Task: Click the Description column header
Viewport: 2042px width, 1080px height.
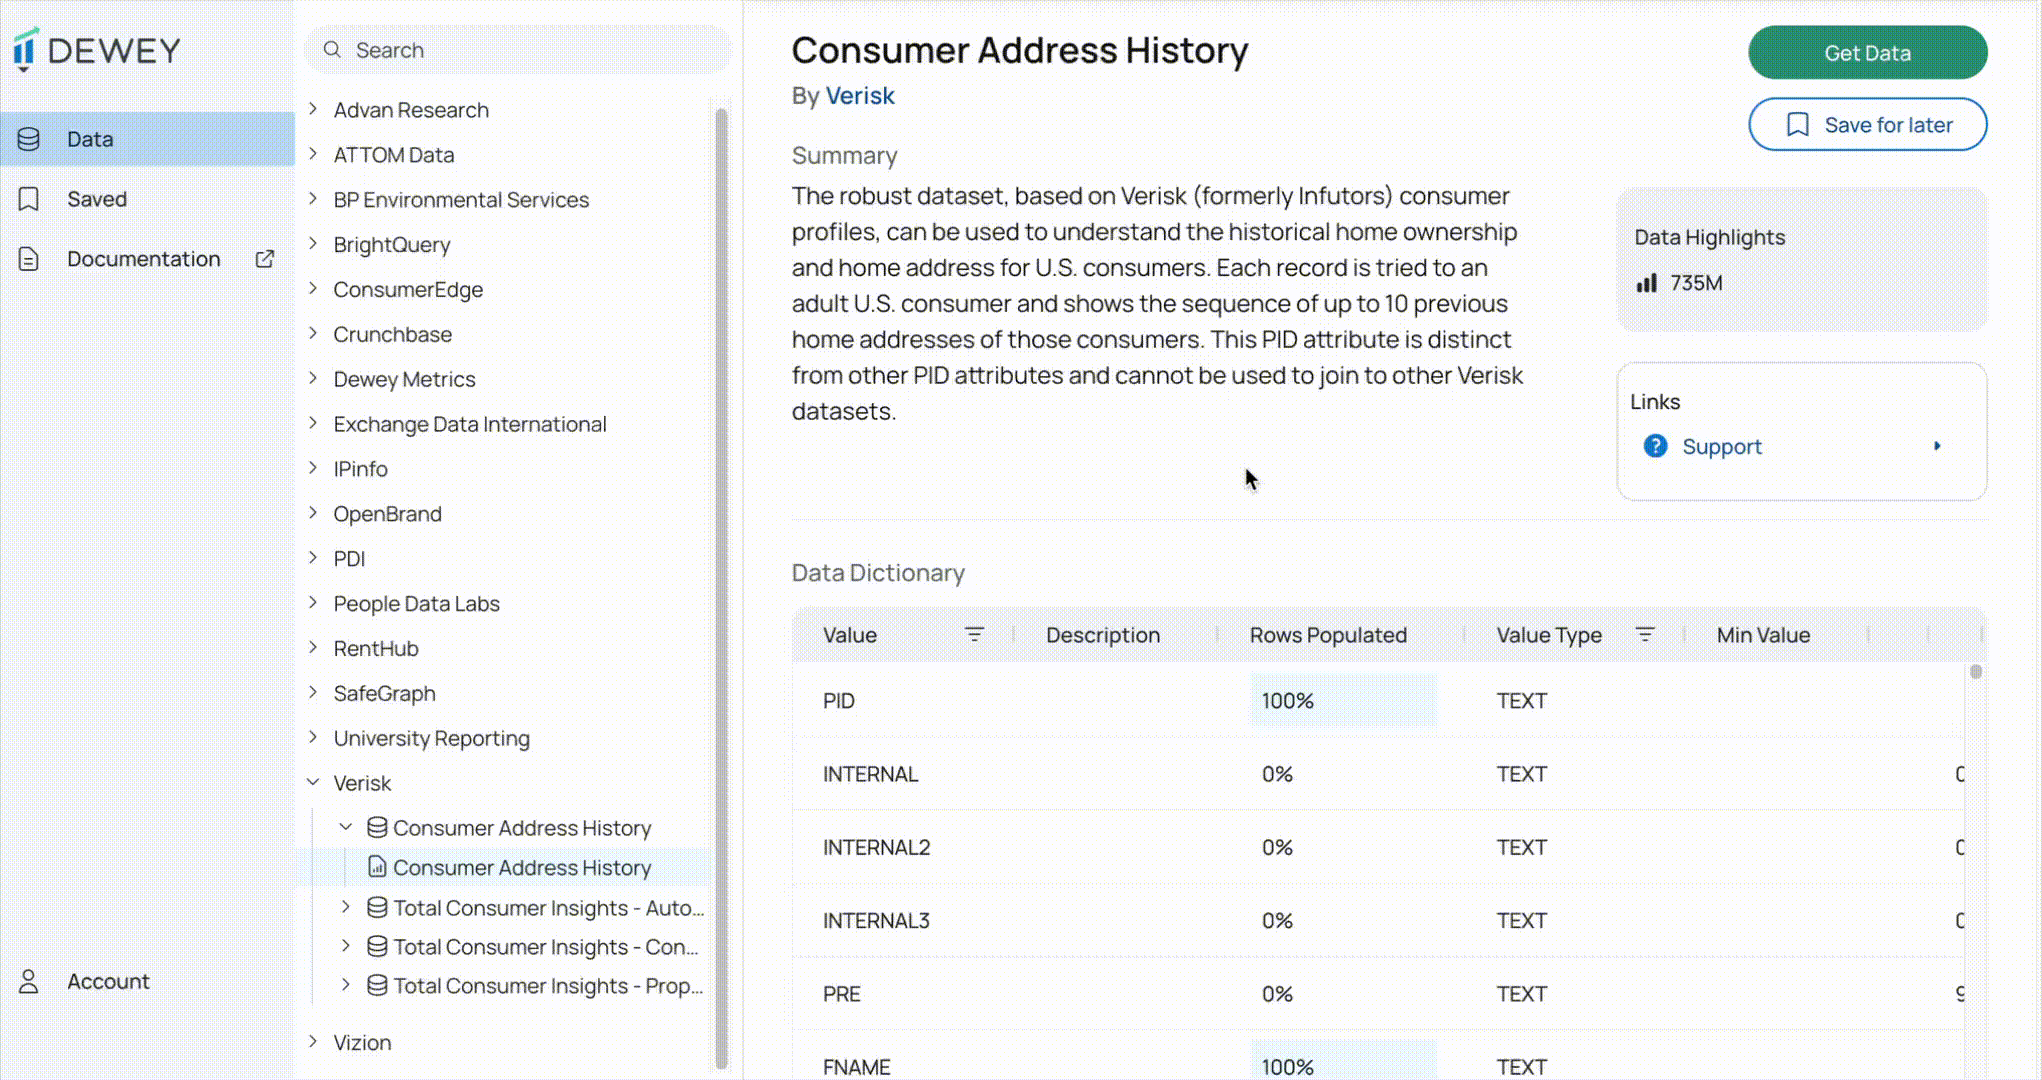Action: 1103,635
